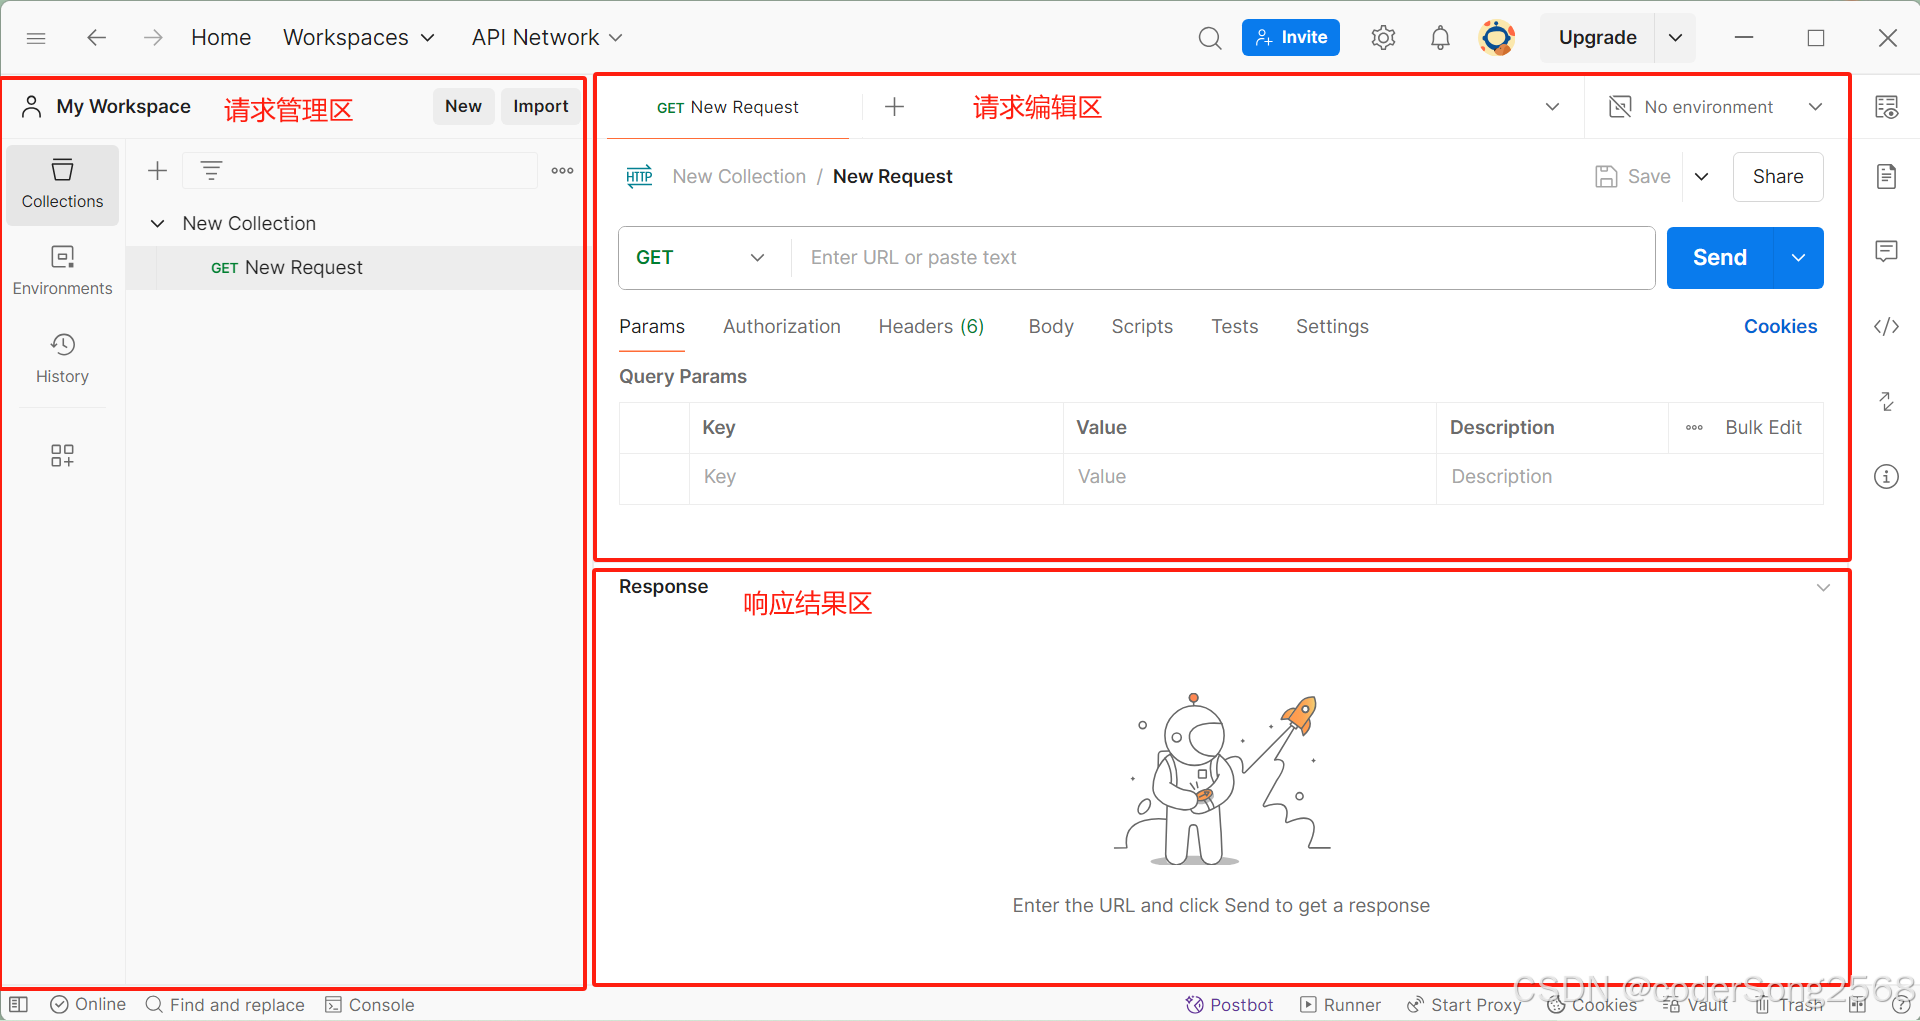Go back with the left arrow
The image size is (1920, 1021).
tap(96, 38)
